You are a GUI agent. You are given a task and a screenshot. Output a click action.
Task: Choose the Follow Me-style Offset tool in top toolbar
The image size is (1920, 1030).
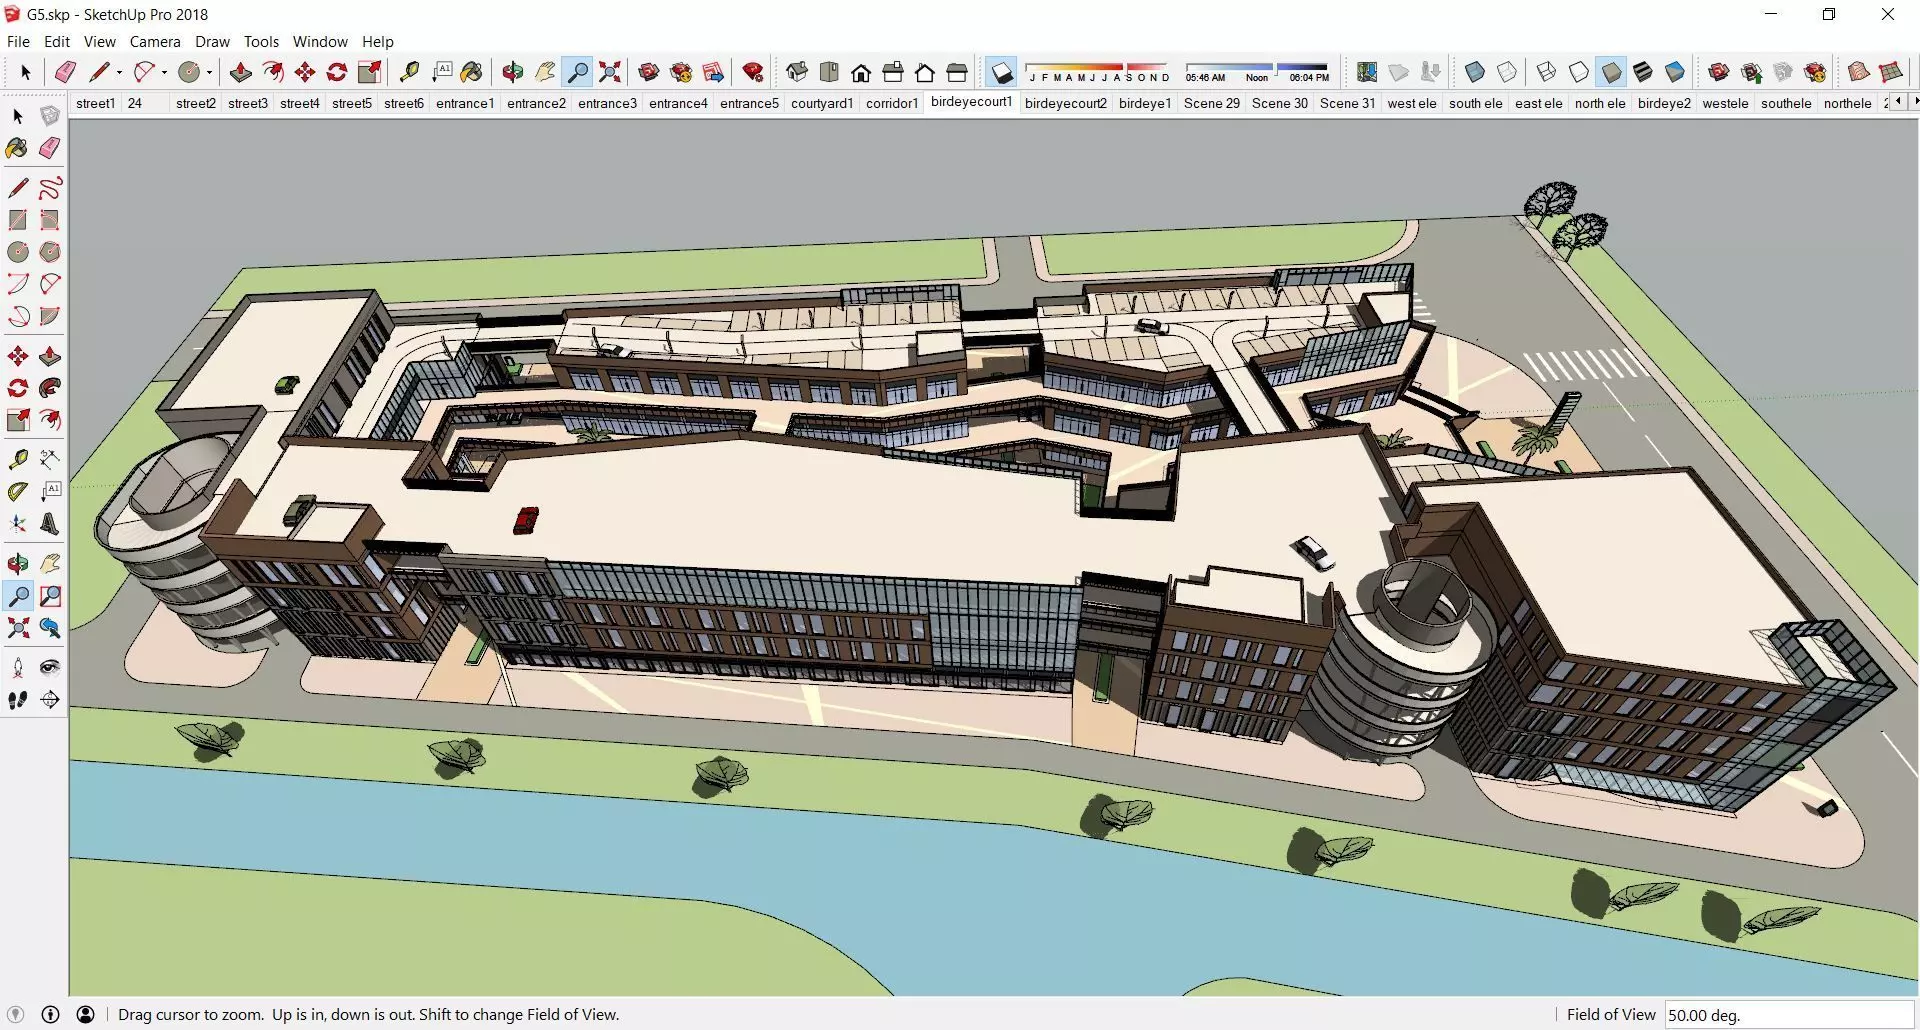(273, 72)
